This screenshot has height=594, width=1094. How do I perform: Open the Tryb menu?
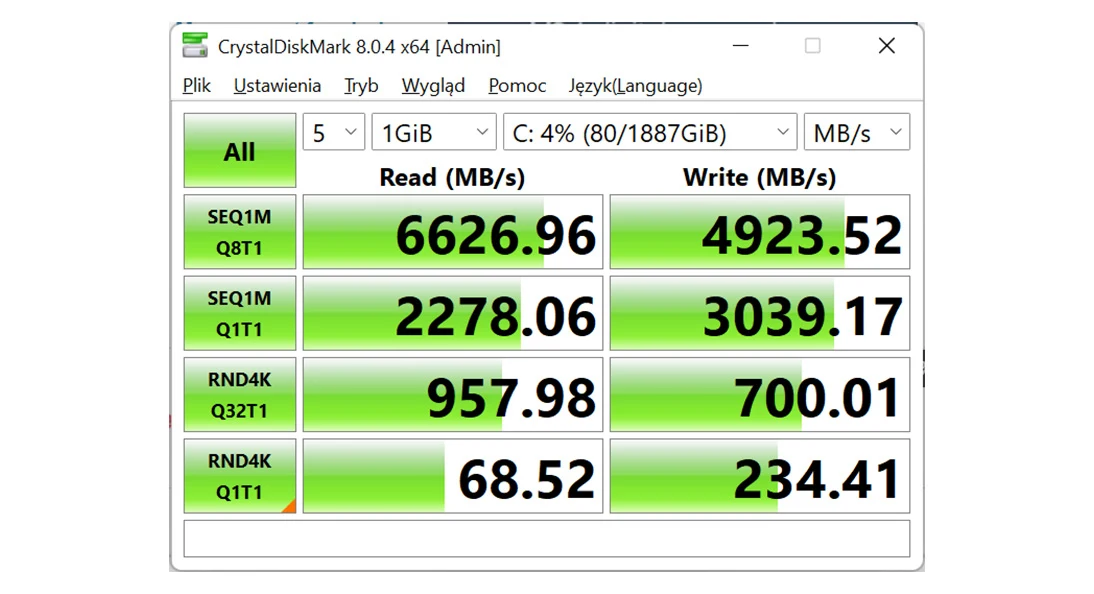coord(360,86)
